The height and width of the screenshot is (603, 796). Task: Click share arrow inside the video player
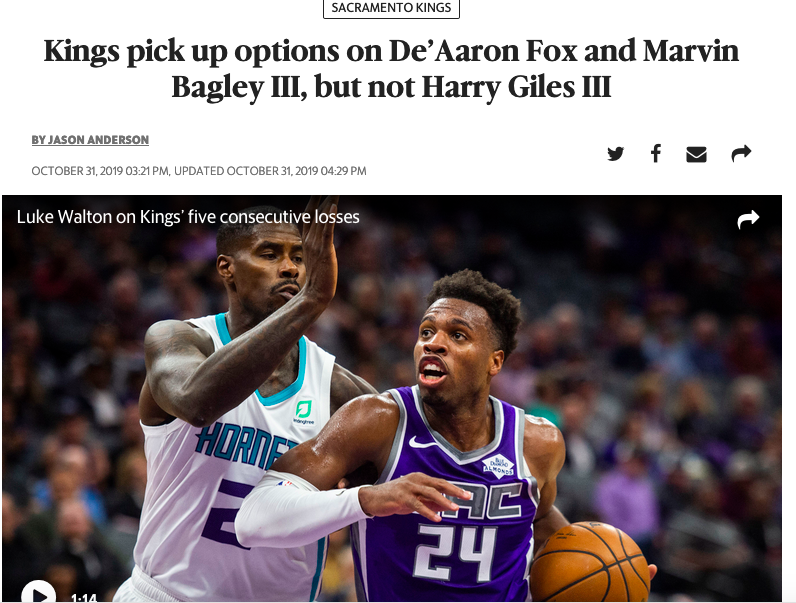748,219
